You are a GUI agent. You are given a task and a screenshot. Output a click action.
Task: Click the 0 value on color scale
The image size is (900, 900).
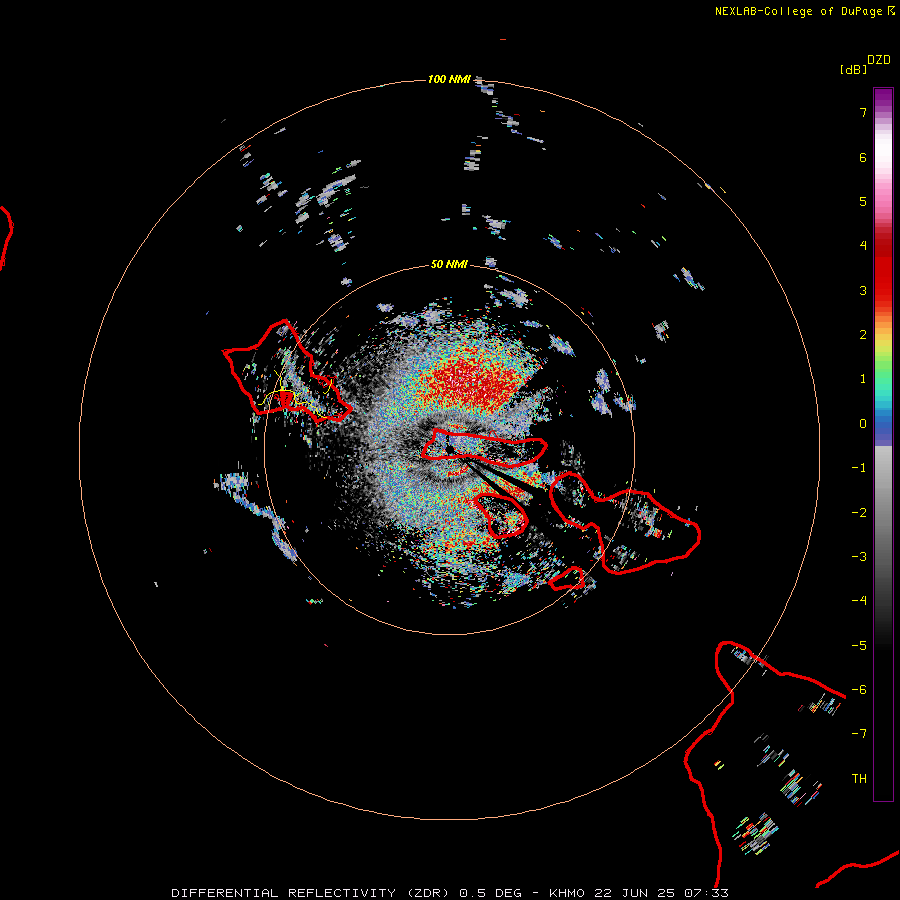pyautogui.click(x=863, y=424)
